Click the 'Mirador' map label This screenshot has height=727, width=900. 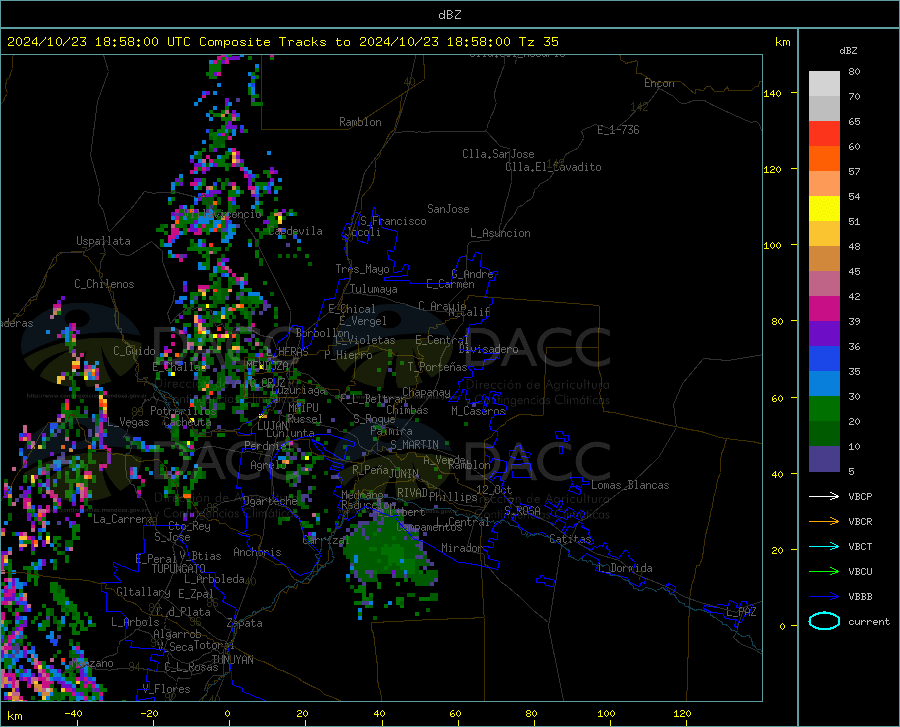point(461,548)
